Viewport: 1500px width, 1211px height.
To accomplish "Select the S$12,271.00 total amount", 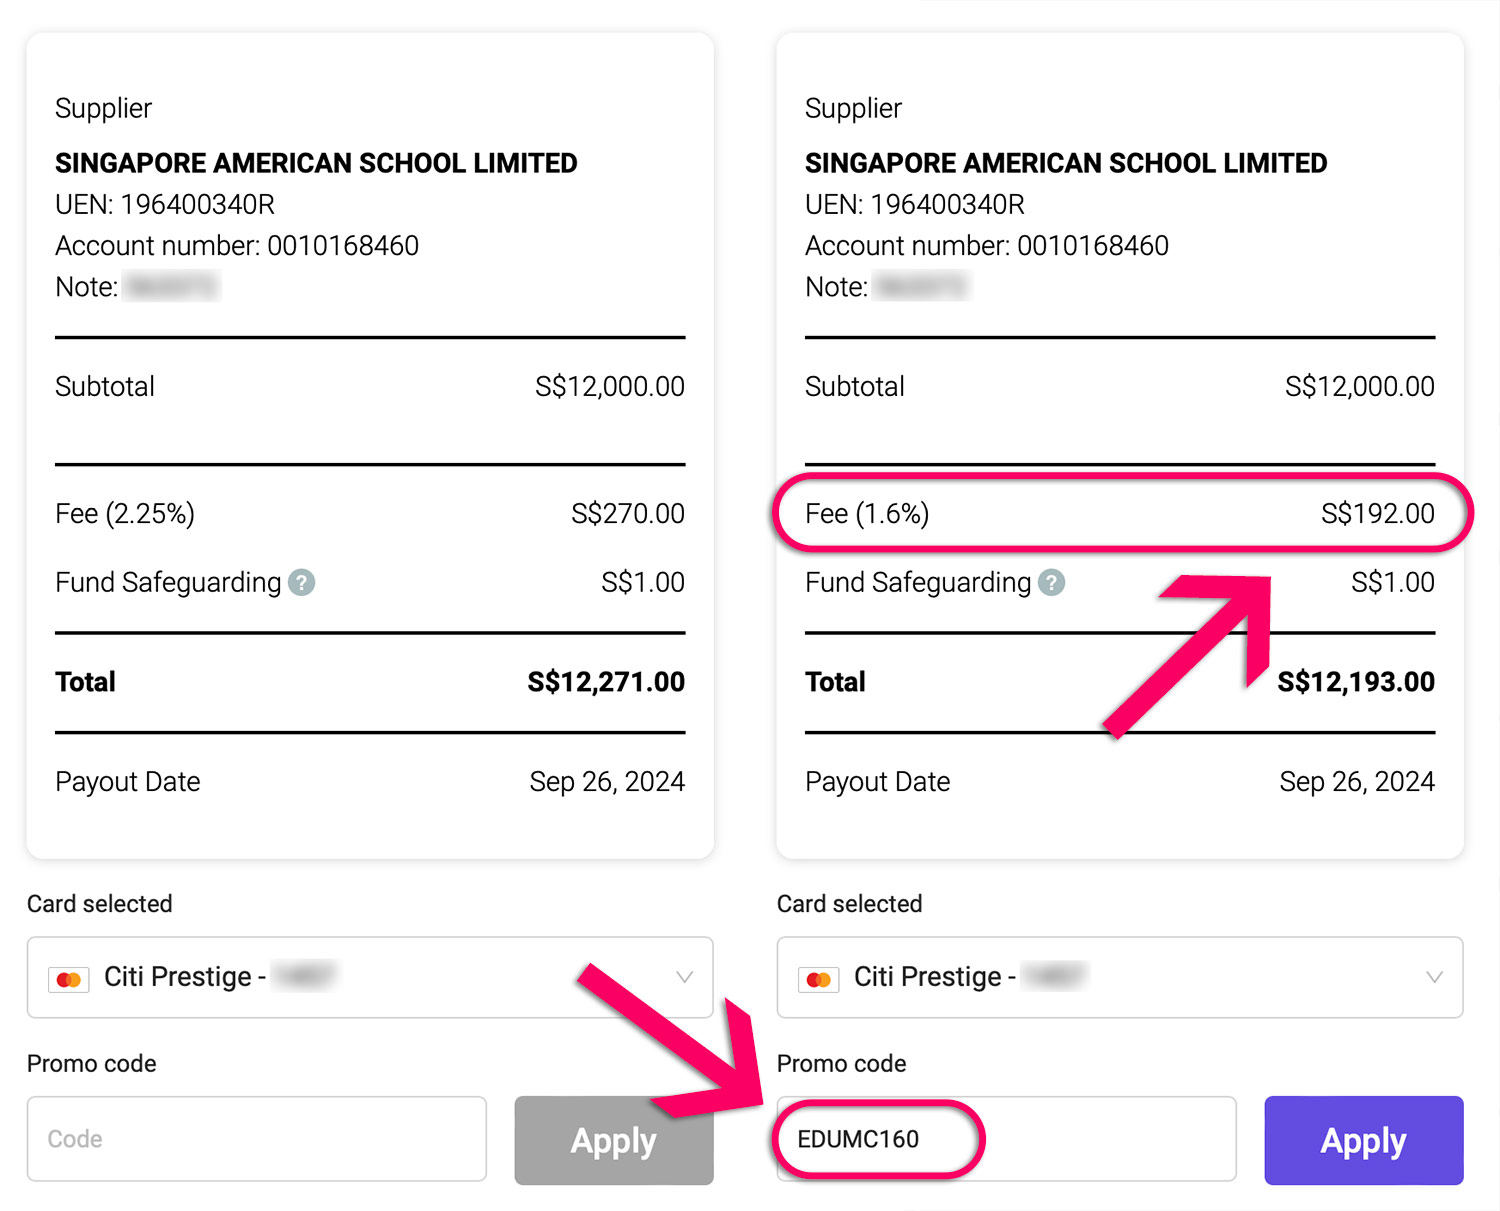I will (x=606, y=682).
